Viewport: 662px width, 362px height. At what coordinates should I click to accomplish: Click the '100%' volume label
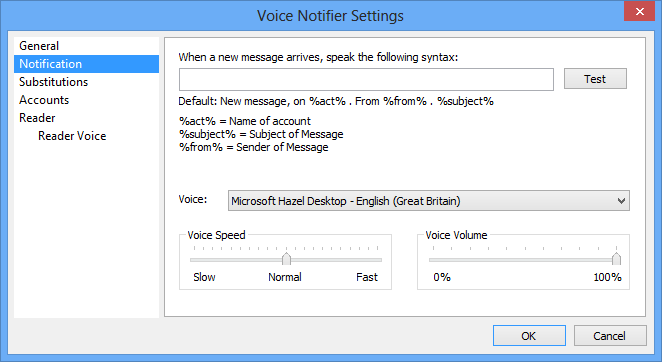tap(607, 277)
